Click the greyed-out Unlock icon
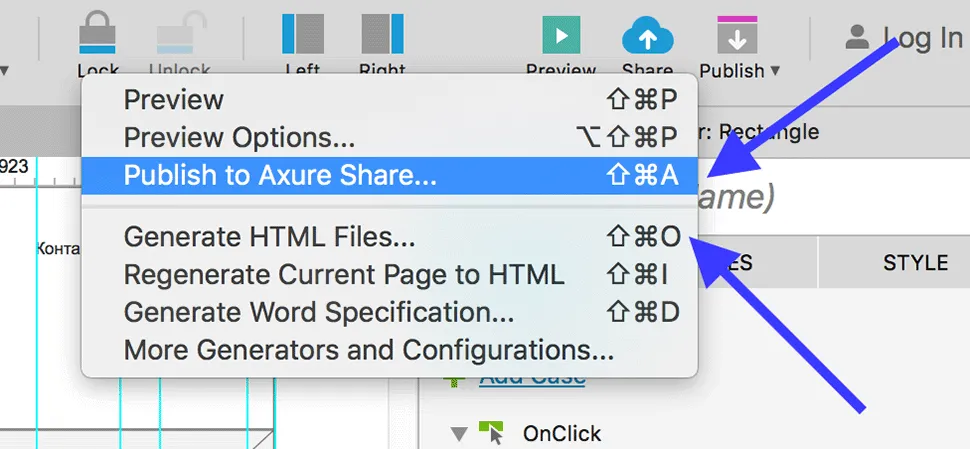This screenshot has height=449, width=970. coord(180,35)
